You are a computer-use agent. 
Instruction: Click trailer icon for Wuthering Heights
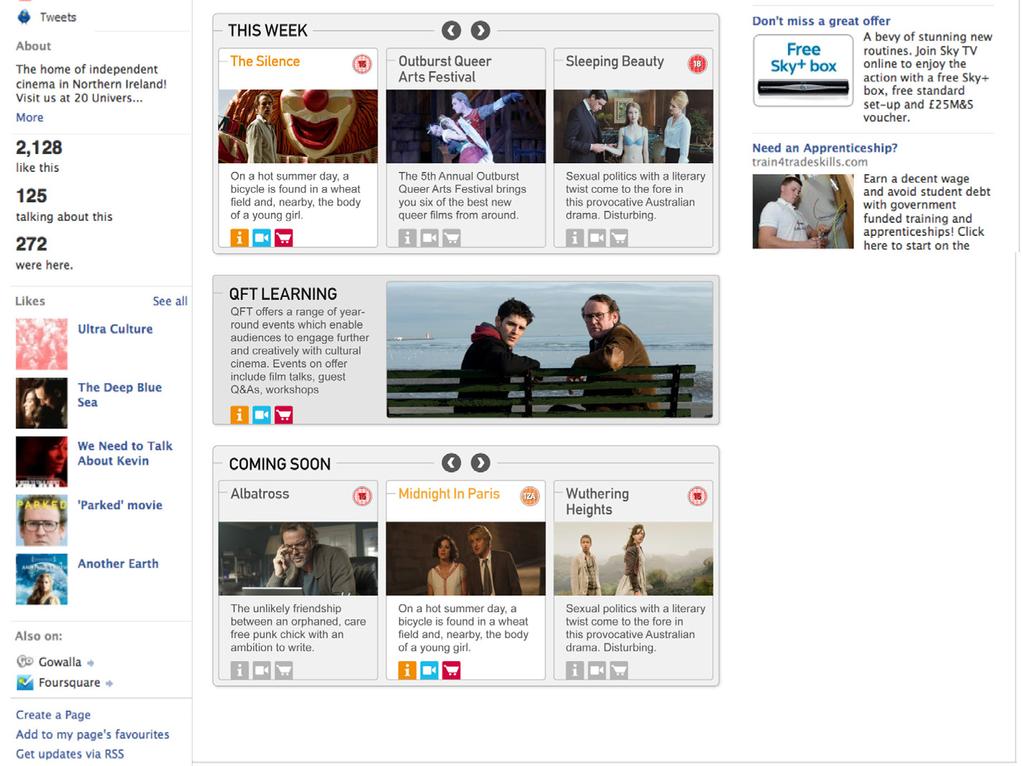tap(597, 670)
